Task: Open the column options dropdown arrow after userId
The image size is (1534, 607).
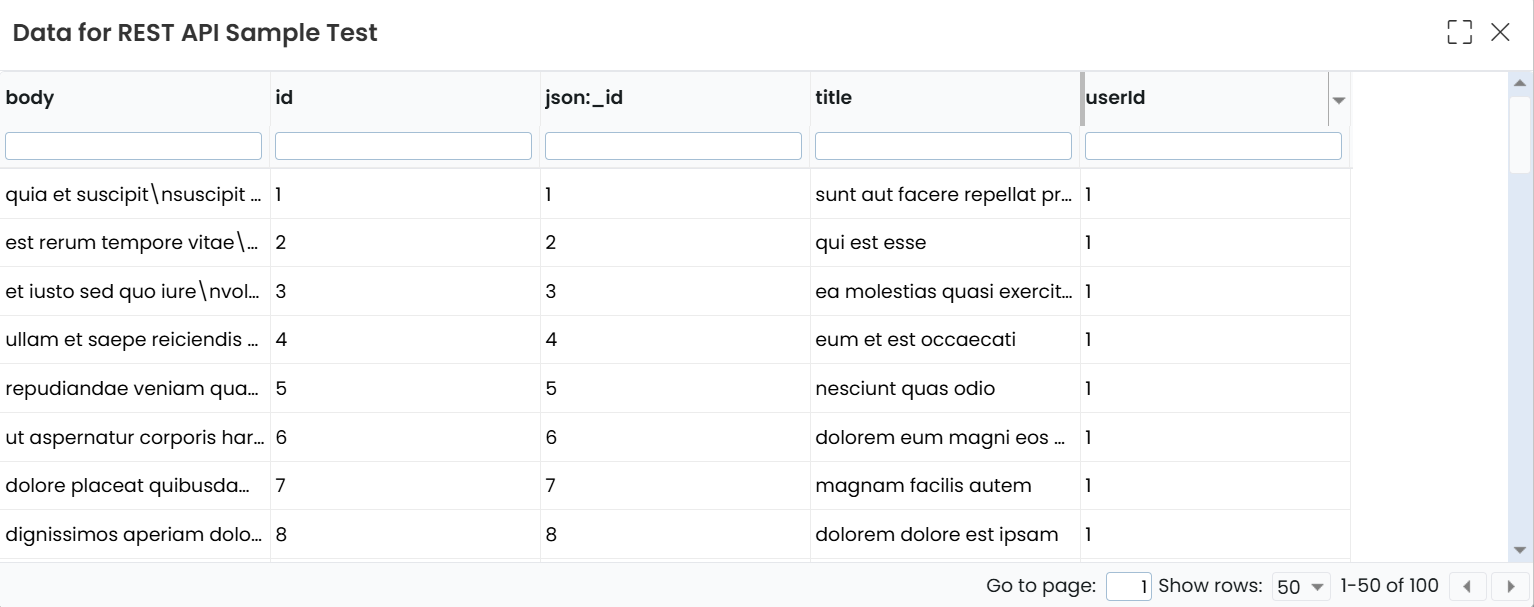Action: (x=1339, y=99)
